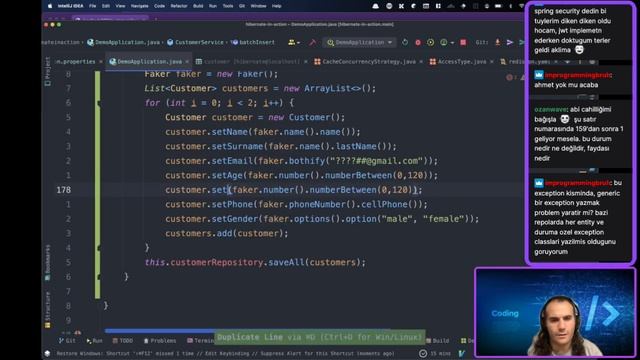Expand dropdown arrow next to Profiler icon
This screenshot has width=640, height=360.
click(x=452, y=43)
